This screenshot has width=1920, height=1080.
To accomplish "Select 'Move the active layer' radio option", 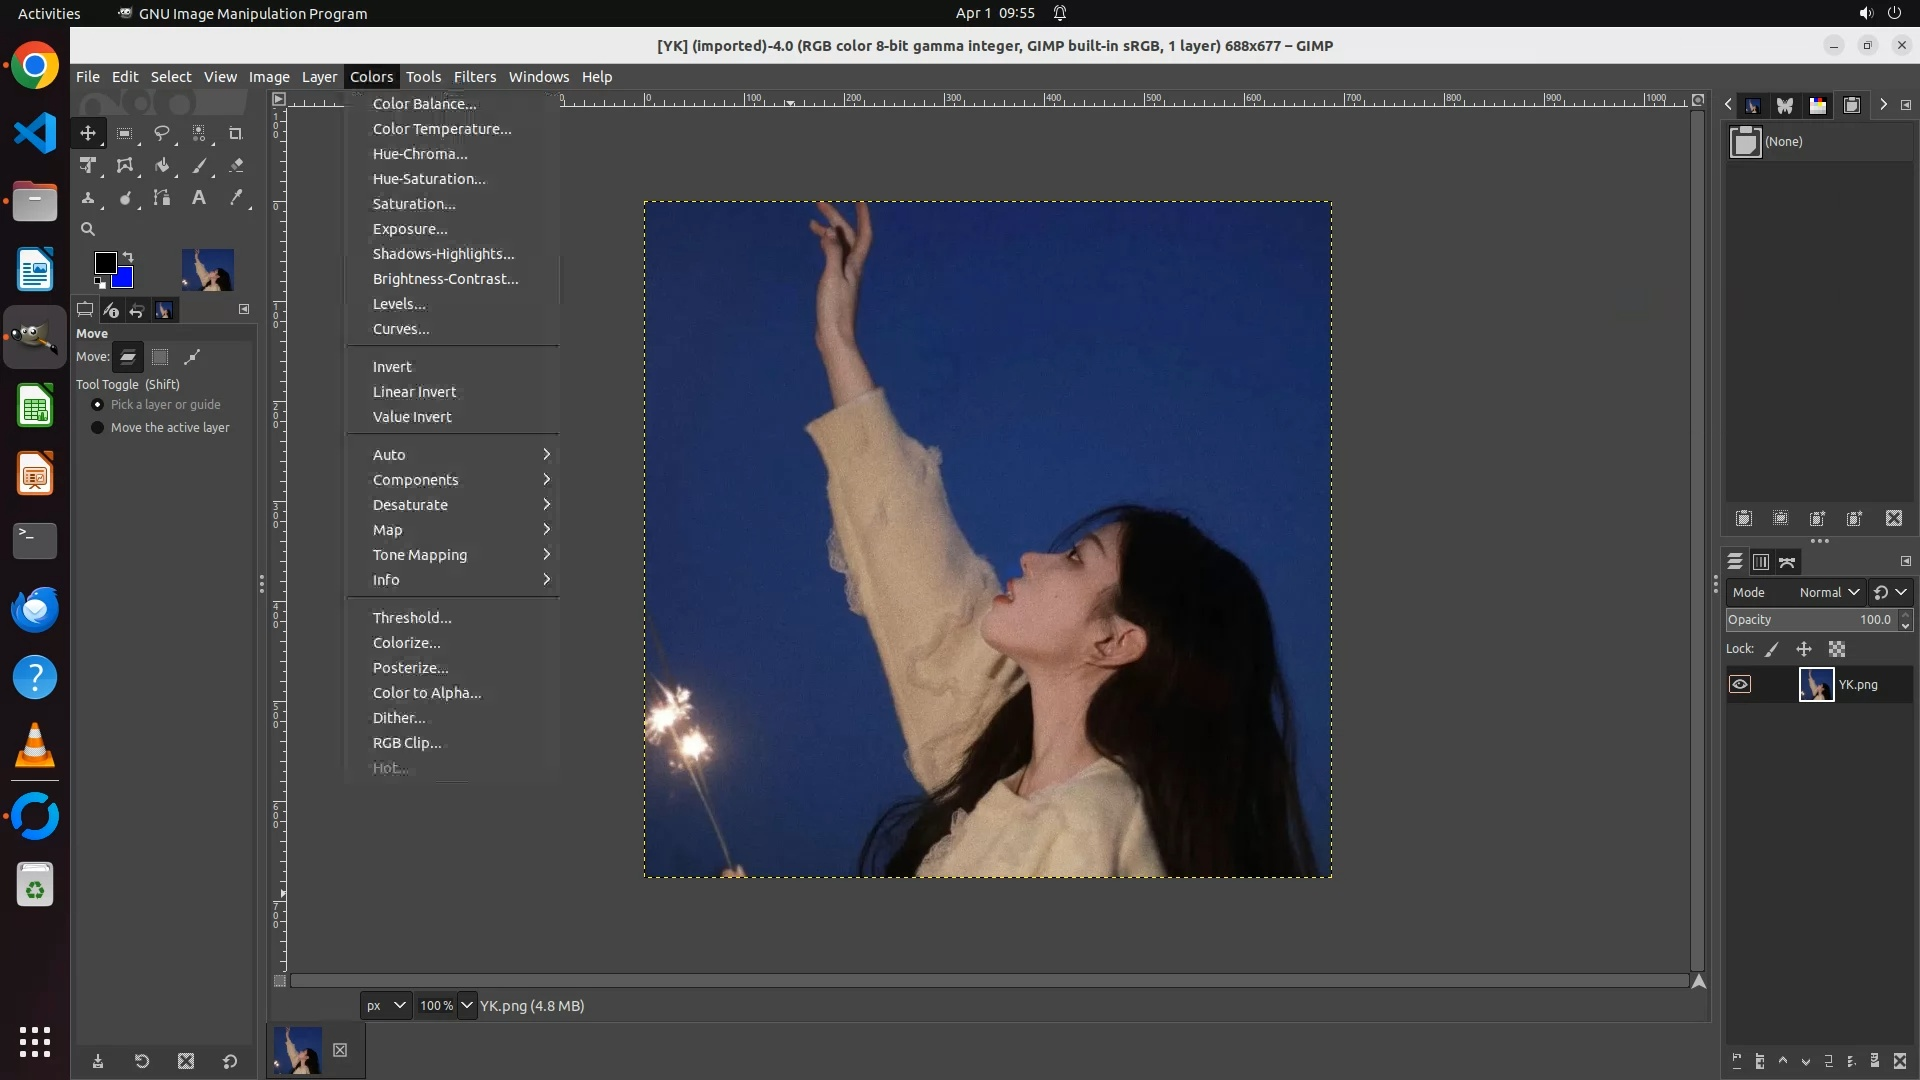I will [x=98, y=428].
